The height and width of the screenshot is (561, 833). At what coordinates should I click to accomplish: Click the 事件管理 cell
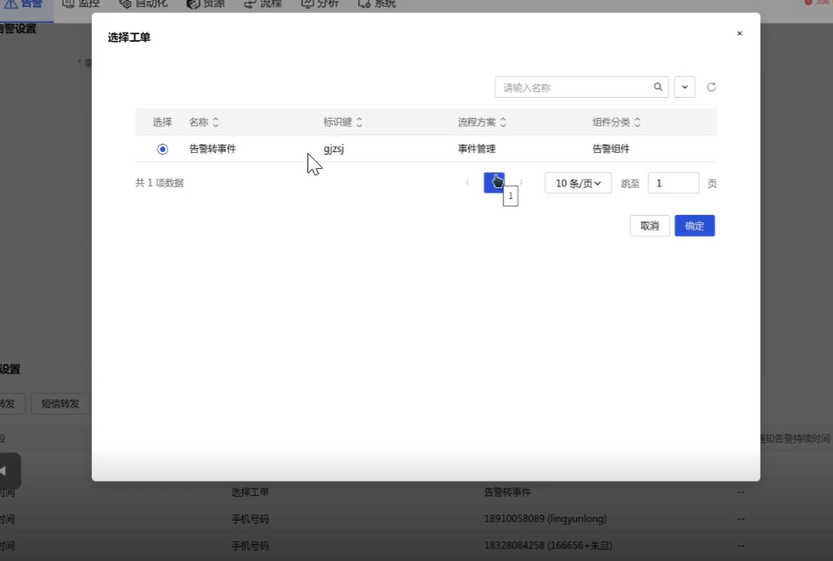coord(477,149)
